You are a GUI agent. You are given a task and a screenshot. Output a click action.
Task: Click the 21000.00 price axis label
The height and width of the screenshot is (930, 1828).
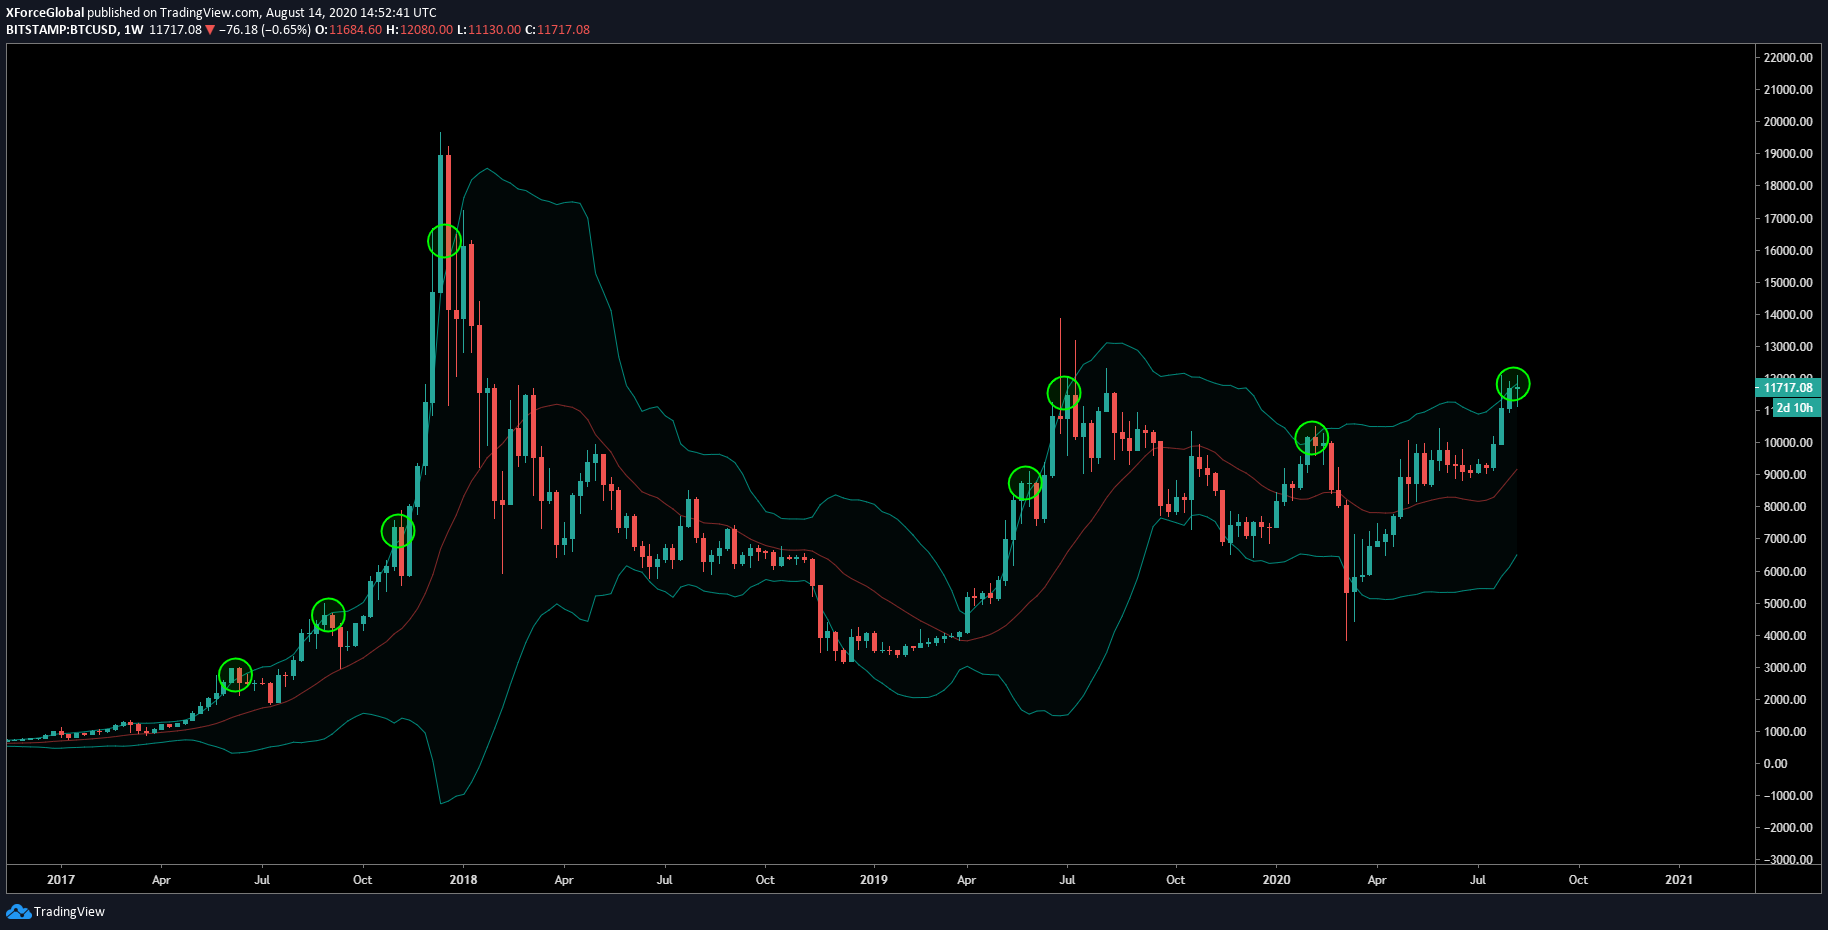[x=1788, y=89]
